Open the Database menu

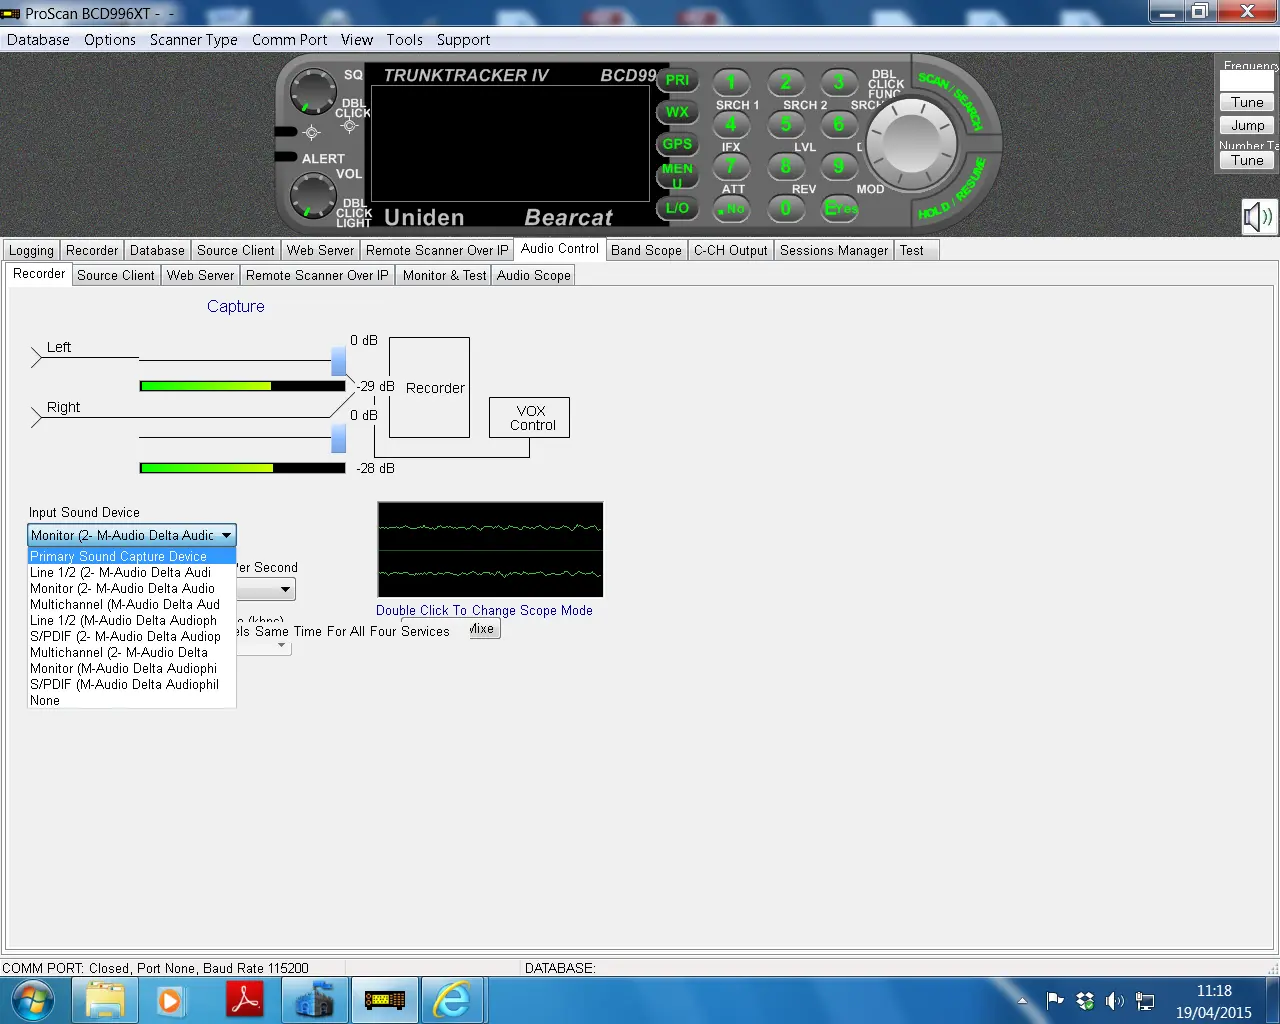[38, 40]
